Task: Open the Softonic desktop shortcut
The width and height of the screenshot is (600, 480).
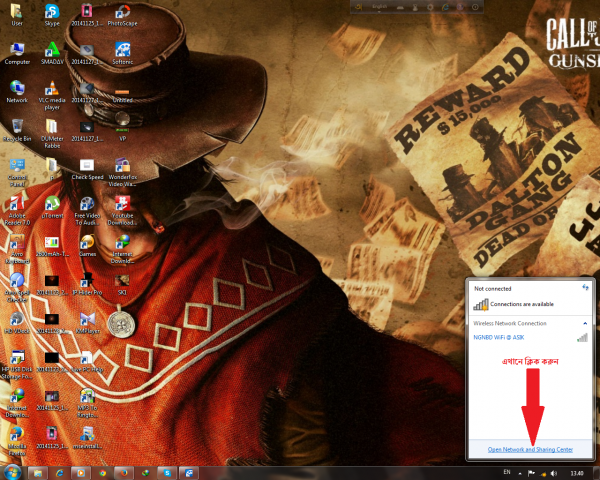Action: pyautogui.click(x=122, y=53)
